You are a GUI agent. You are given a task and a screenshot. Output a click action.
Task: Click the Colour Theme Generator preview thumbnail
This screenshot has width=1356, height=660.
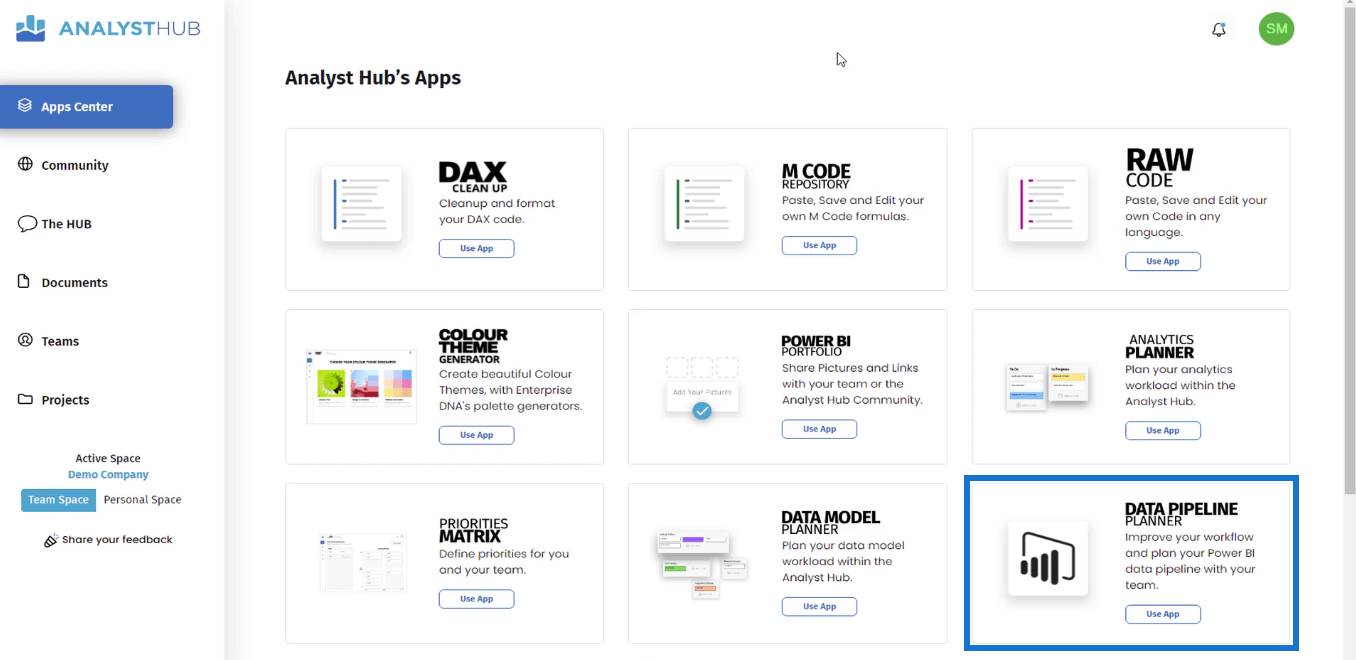[361, 386]
